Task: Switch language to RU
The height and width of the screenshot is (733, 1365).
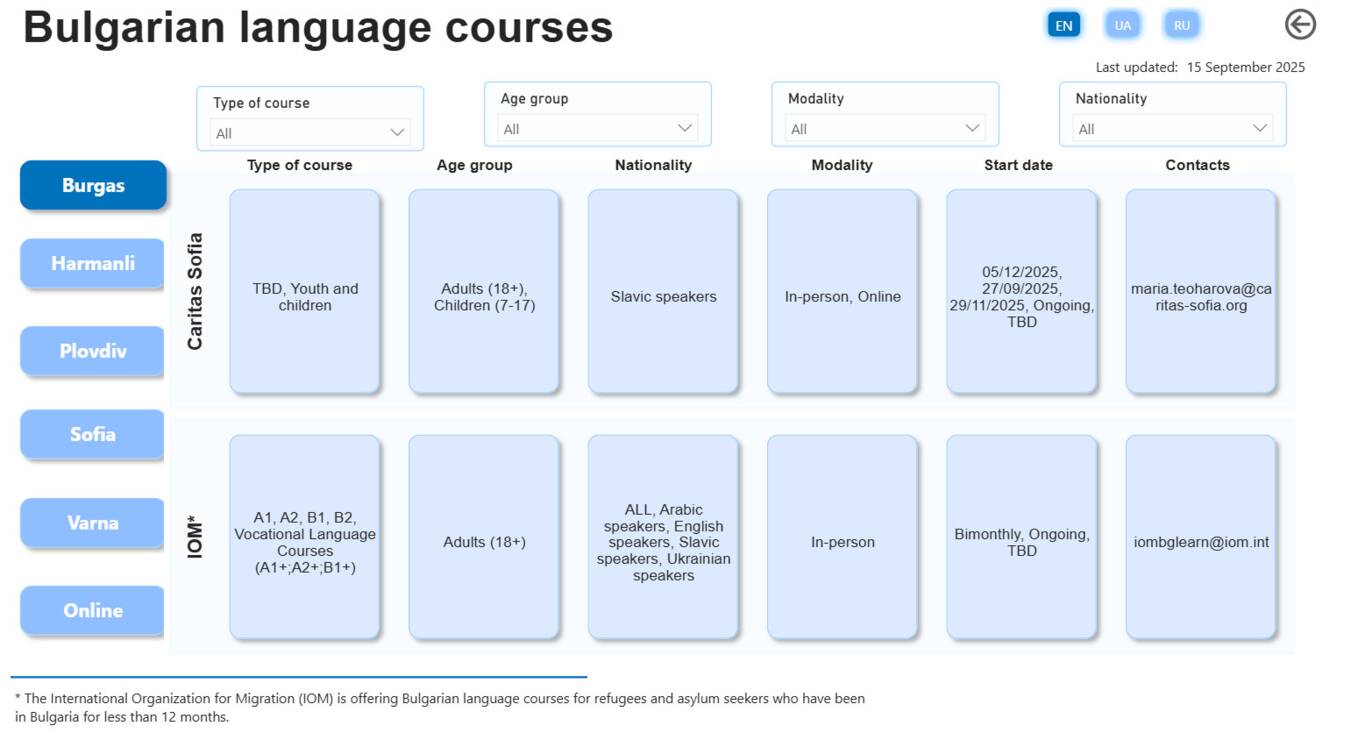Action: pos(1182,25)
